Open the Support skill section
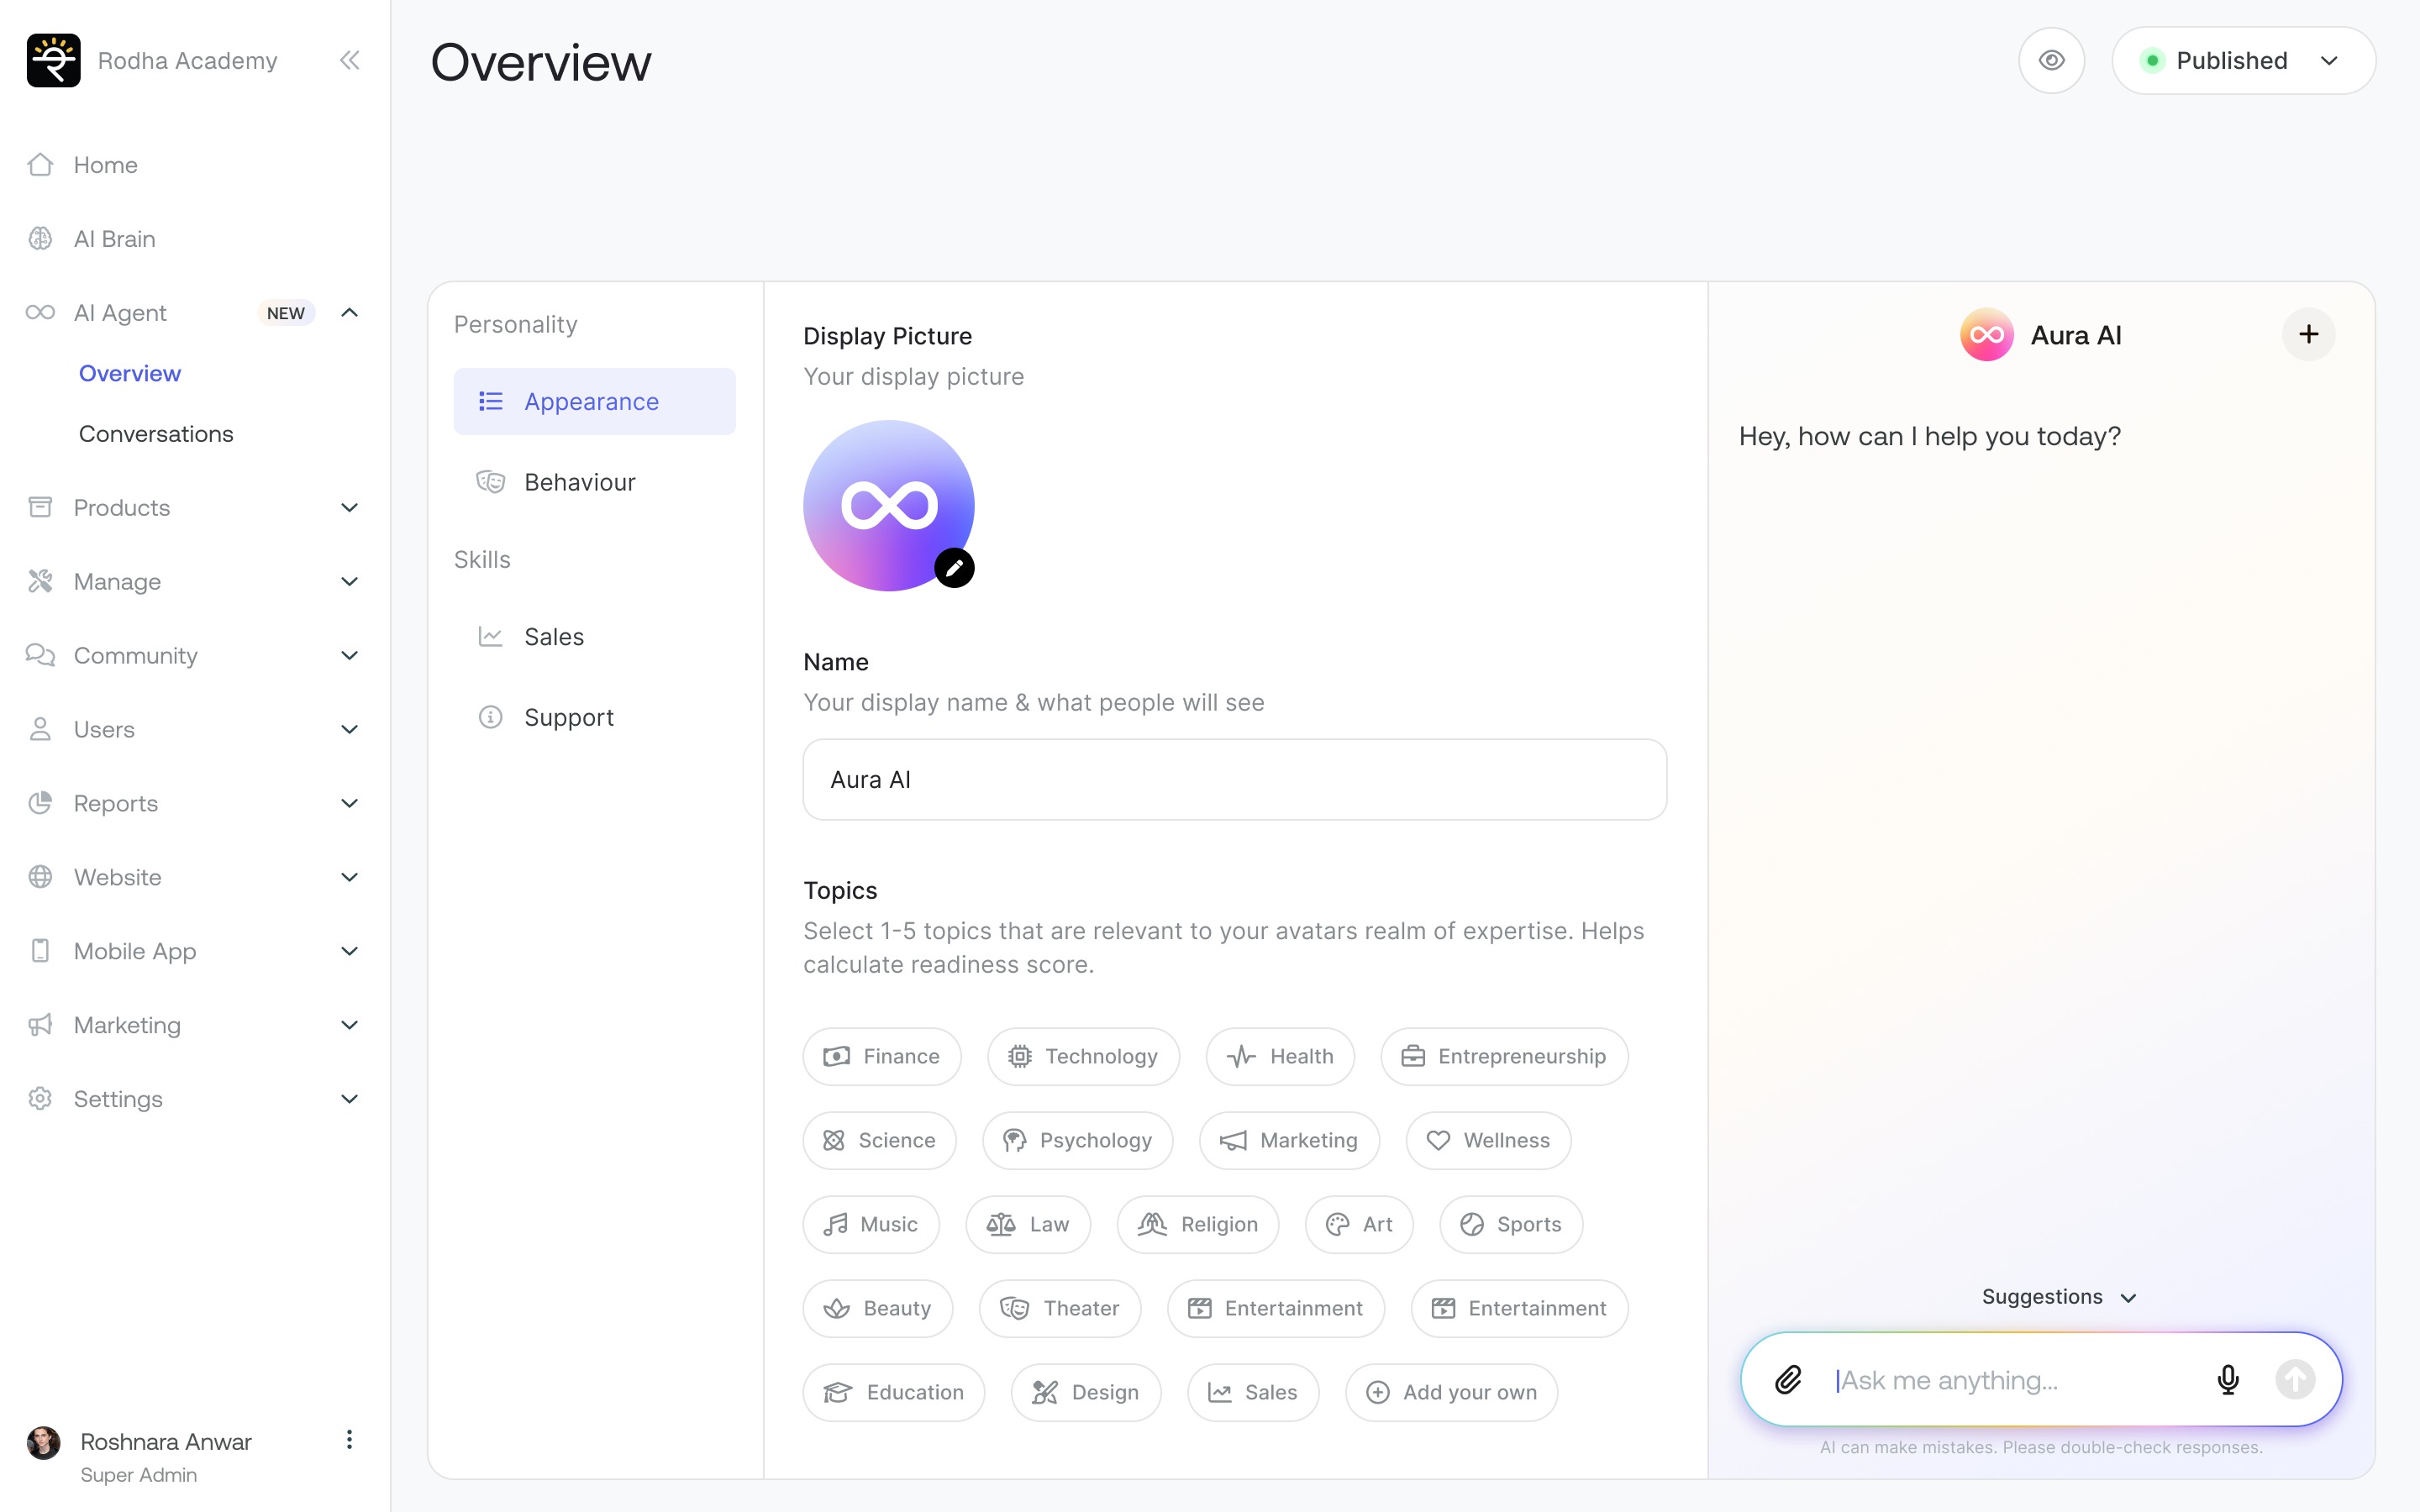Screen dimensions: 2420x1512 (568, 718)
